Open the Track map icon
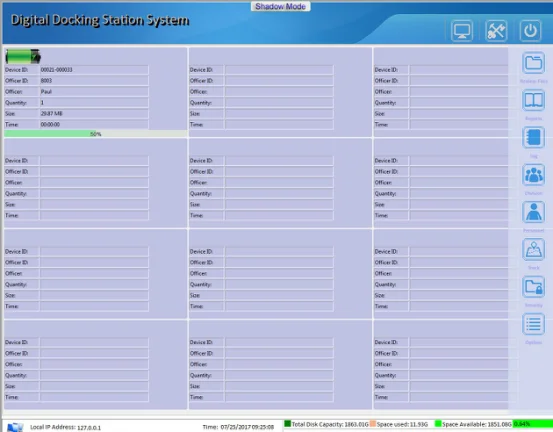Screen dimensions: 553x432 [533, 250]
